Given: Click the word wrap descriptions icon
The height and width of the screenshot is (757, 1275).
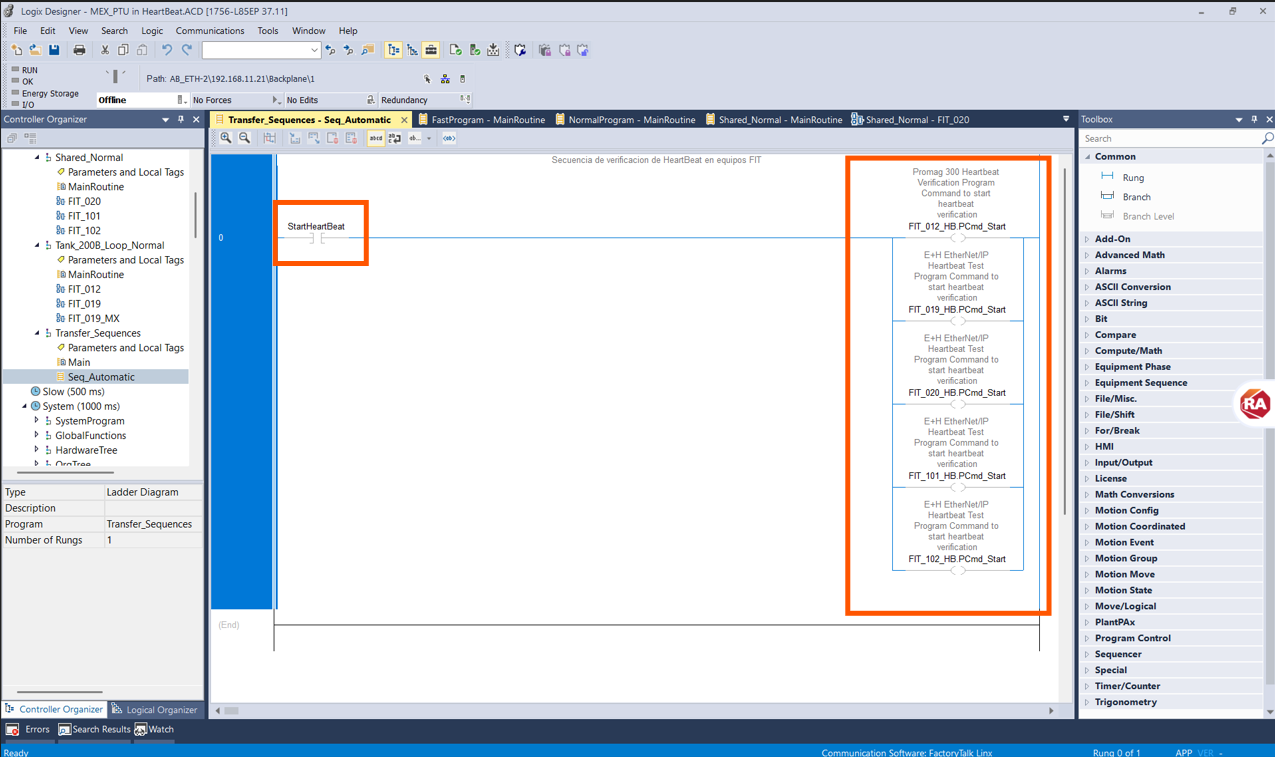Looking at the screenshot, I should coord(395,139).
